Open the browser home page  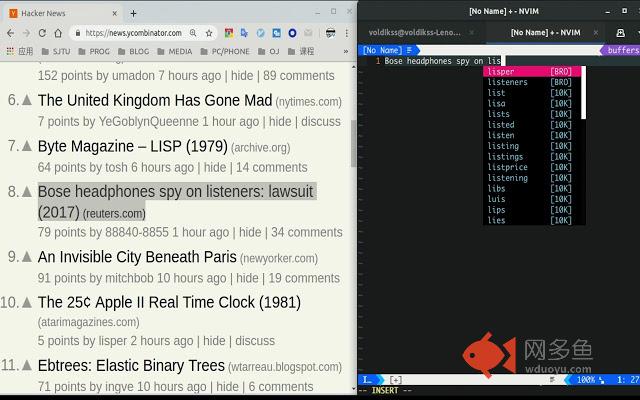(58, 33)
